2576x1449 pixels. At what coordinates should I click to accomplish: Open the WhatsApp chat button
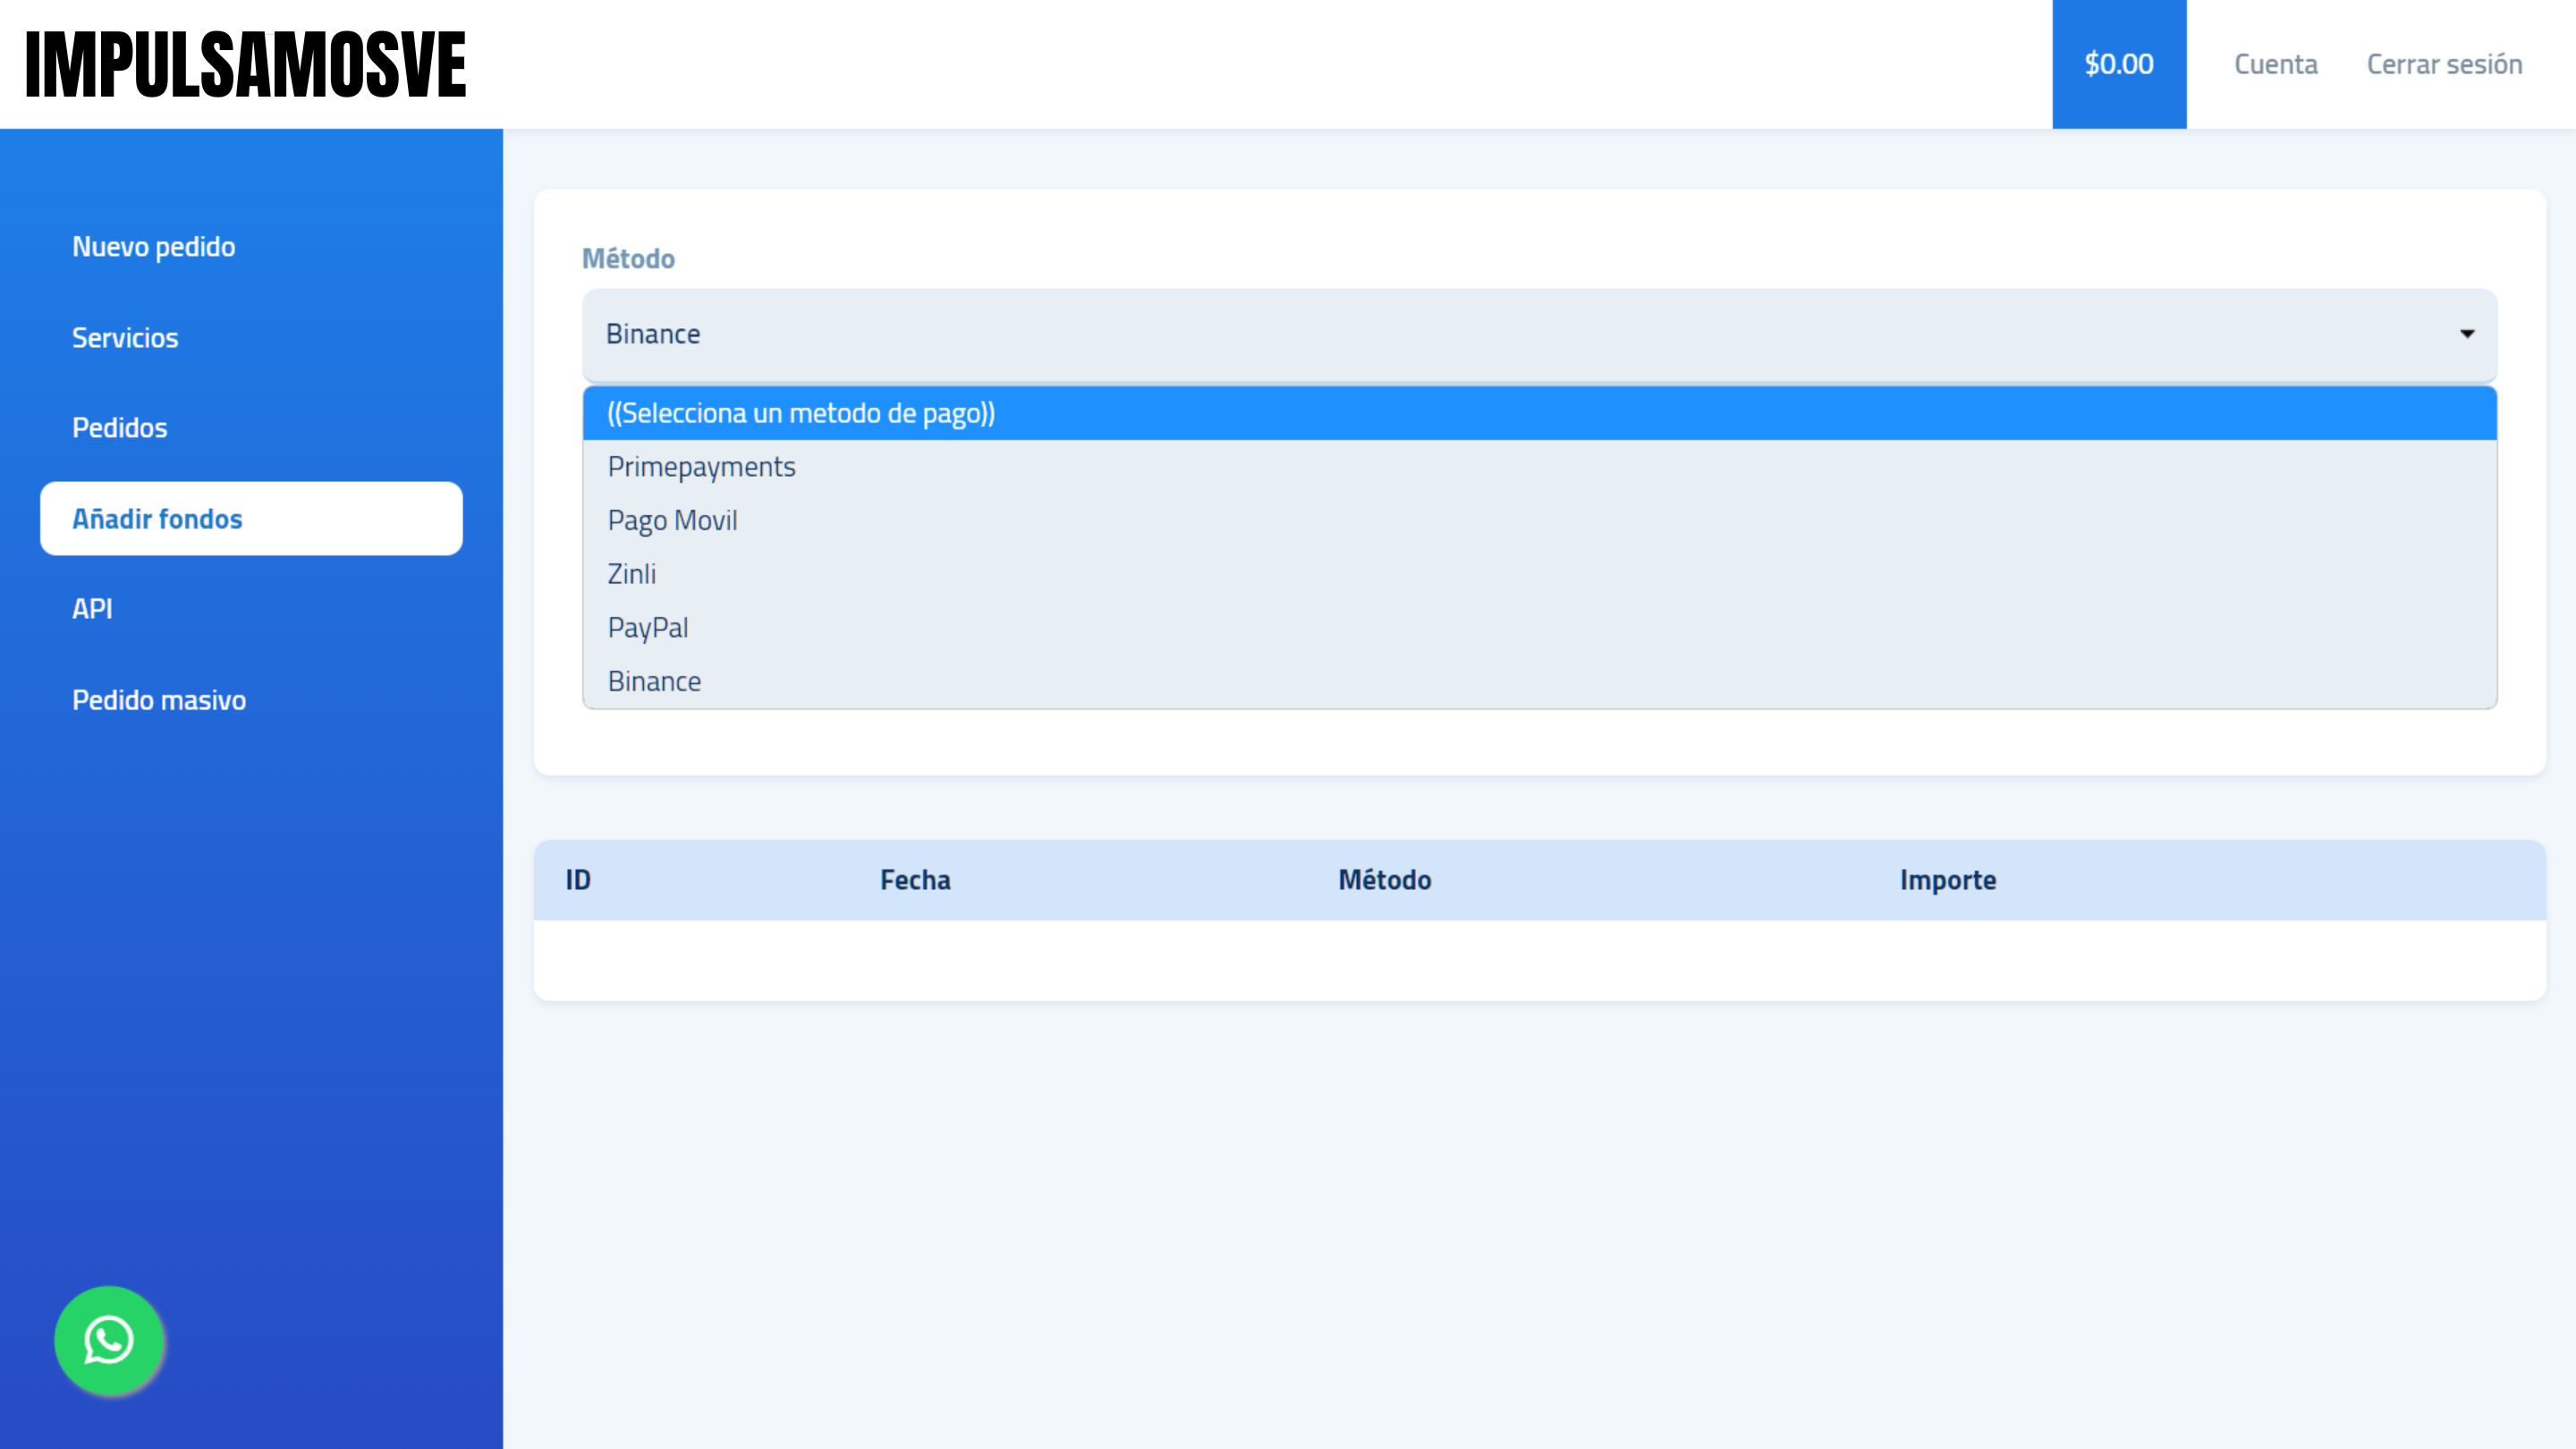(109, 1340)
